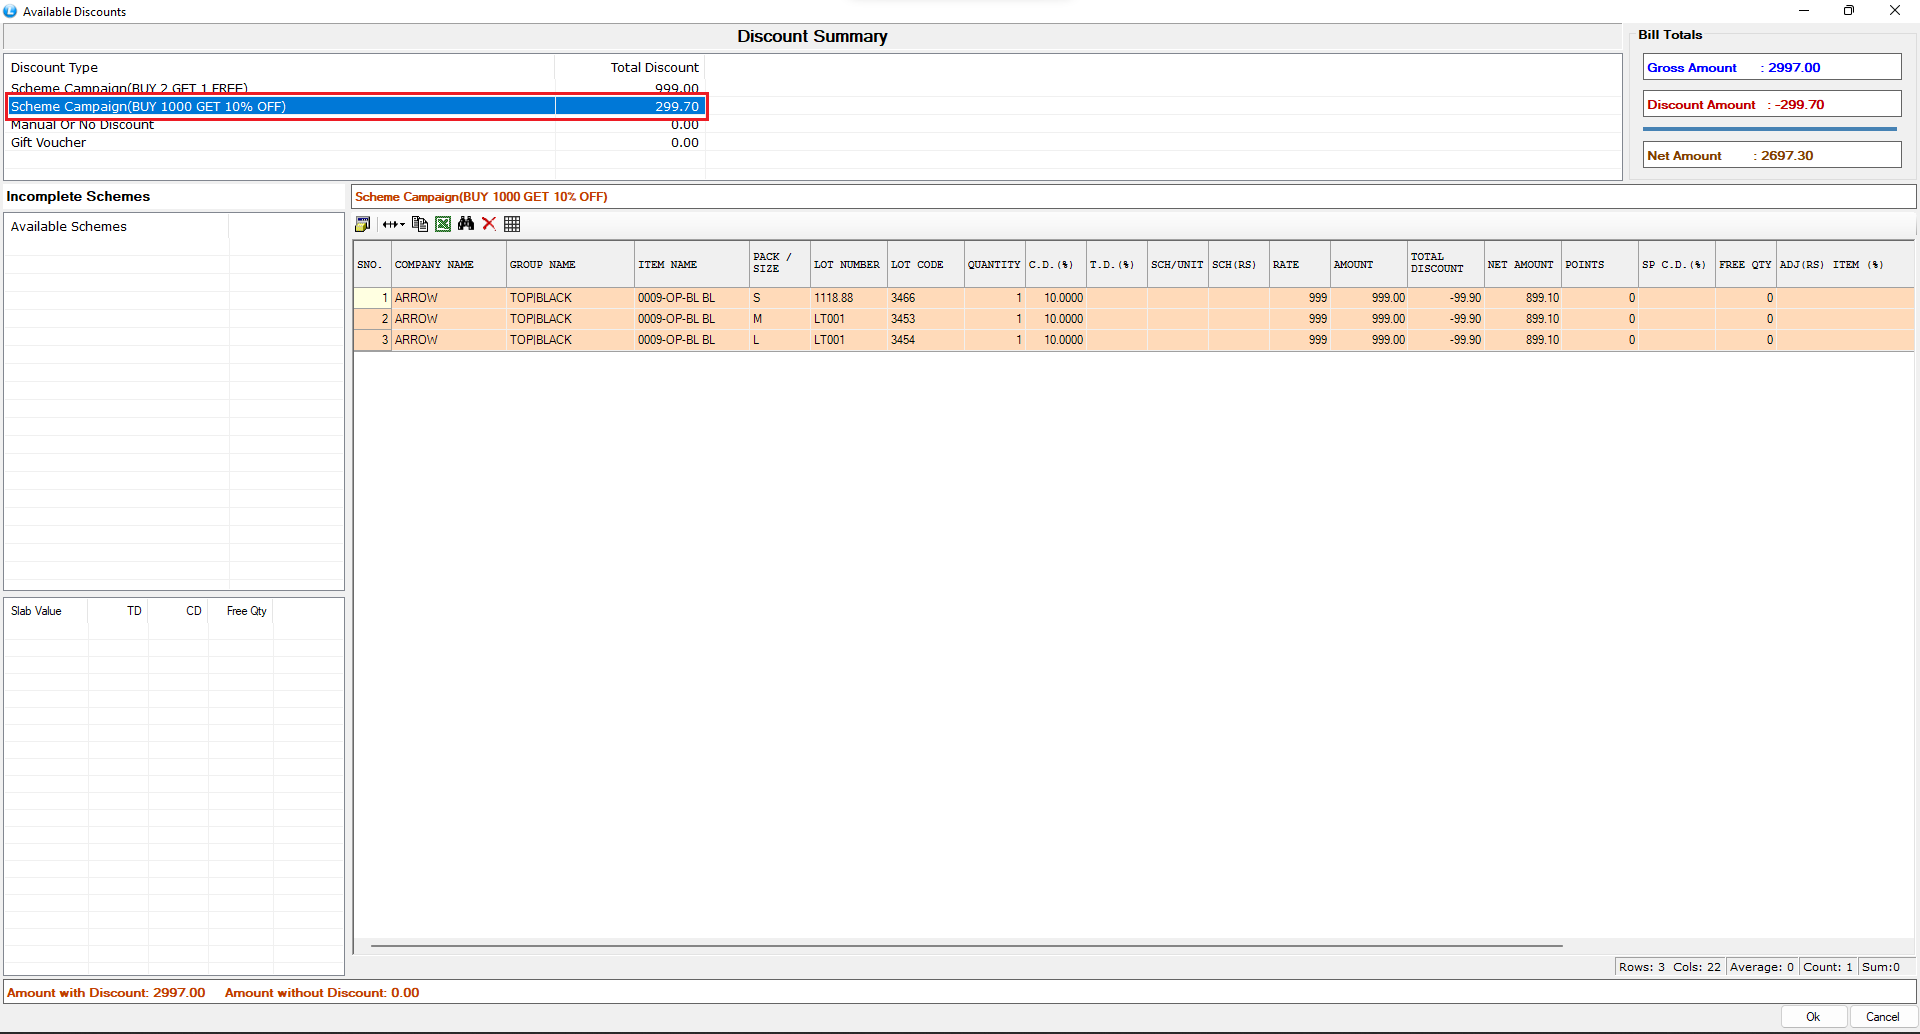The height and width of the screenshot is (1034, 1920).
Task: Click the copy icon in grid toolbar
Action: tap(420, 224)
